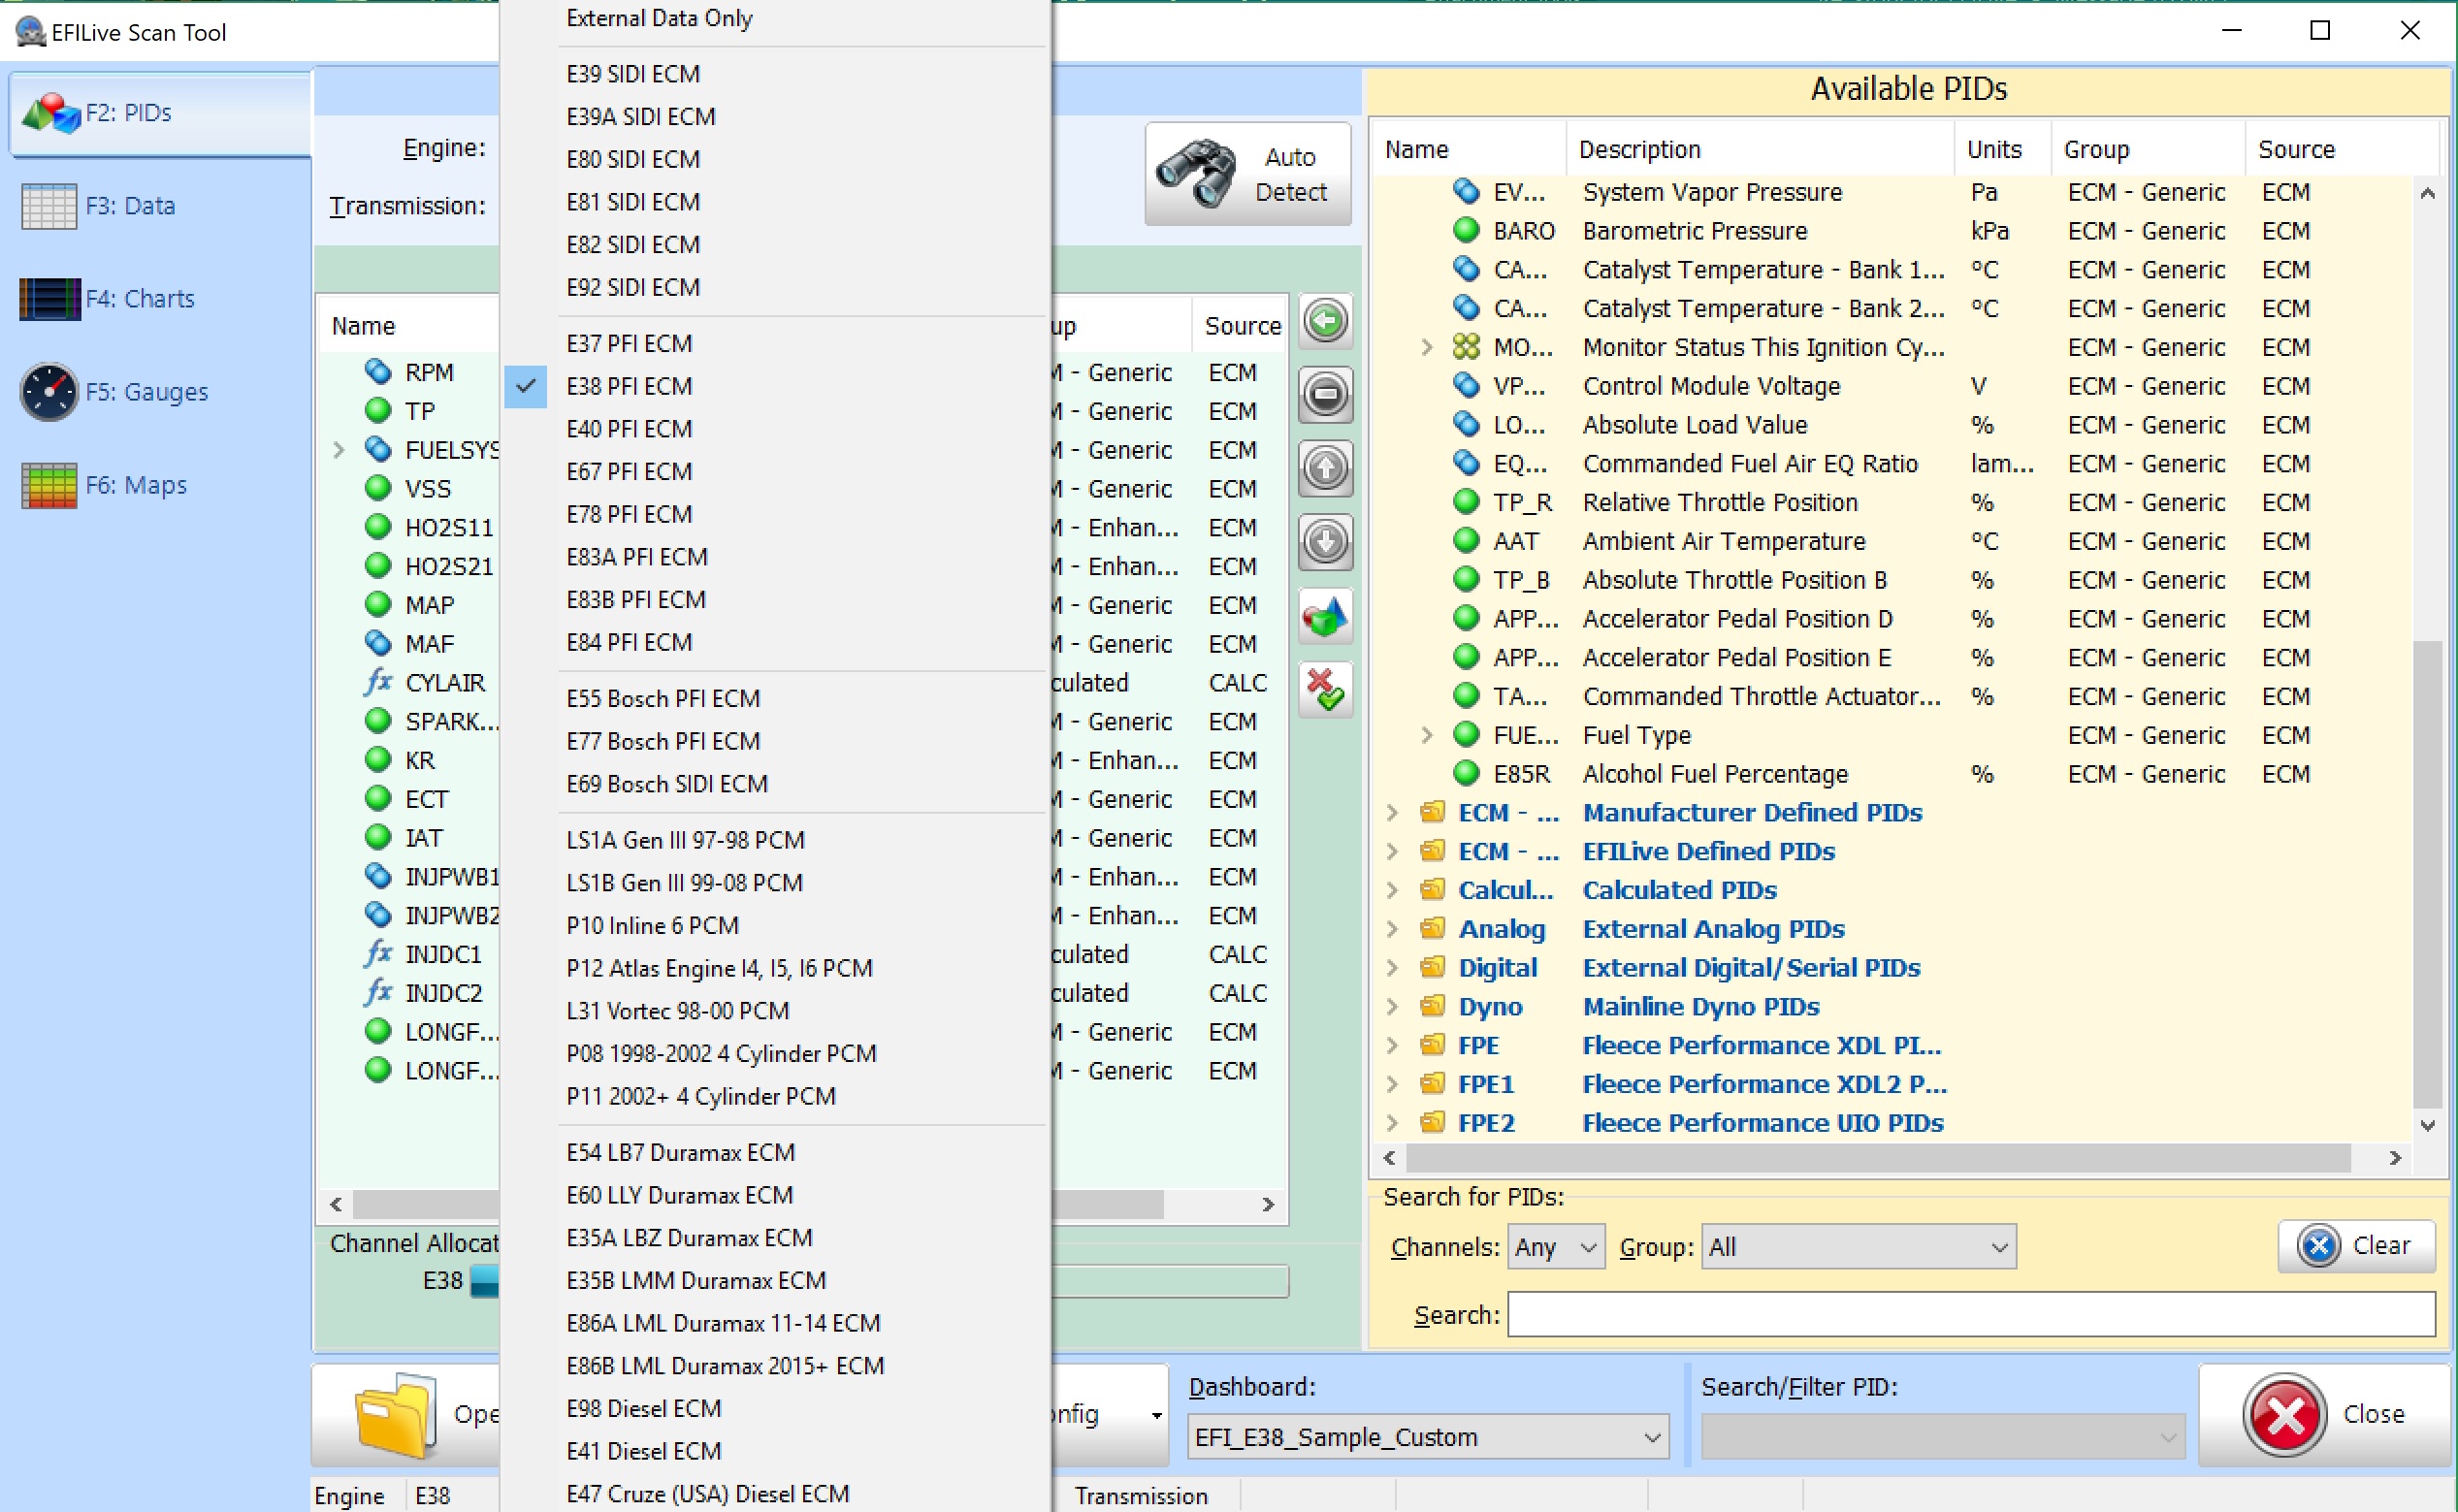Expand External Analog PIDs folder

[x=1392, y=929]
